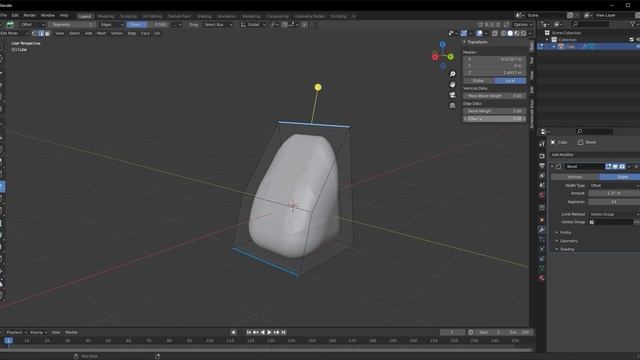This screenshot has height=360, width=640.
Task: Play animation in reverse in timeline
Action: tap(262, 332)
